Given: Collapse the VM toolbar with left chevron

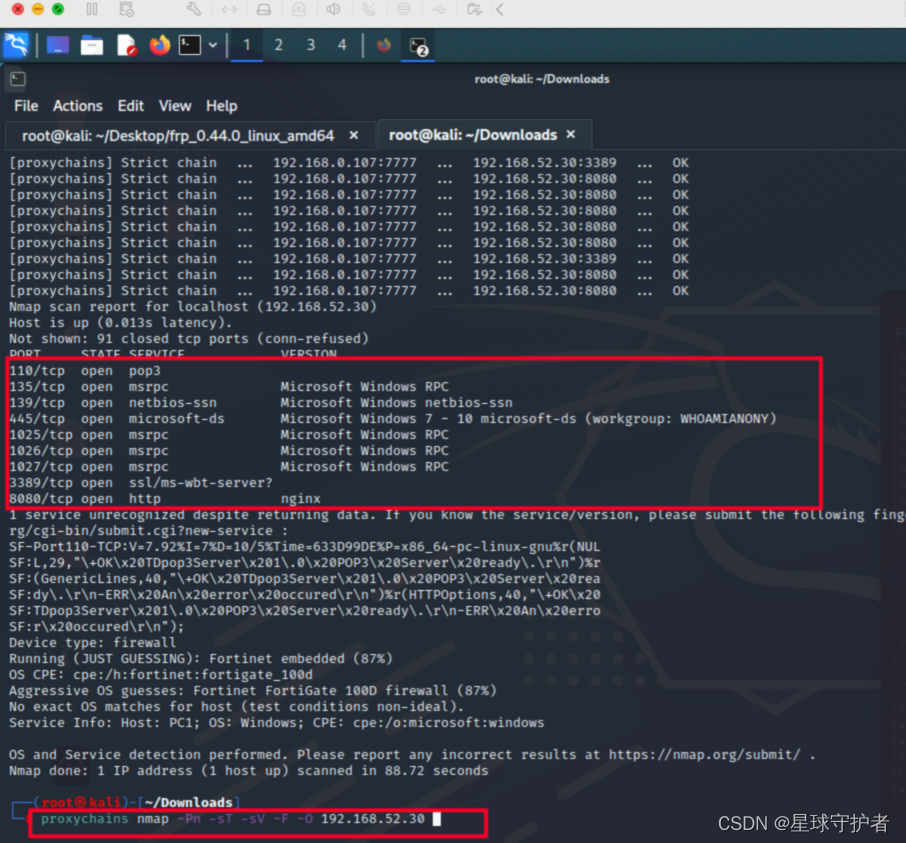Looking at the screenshot, I should [500, 9].
